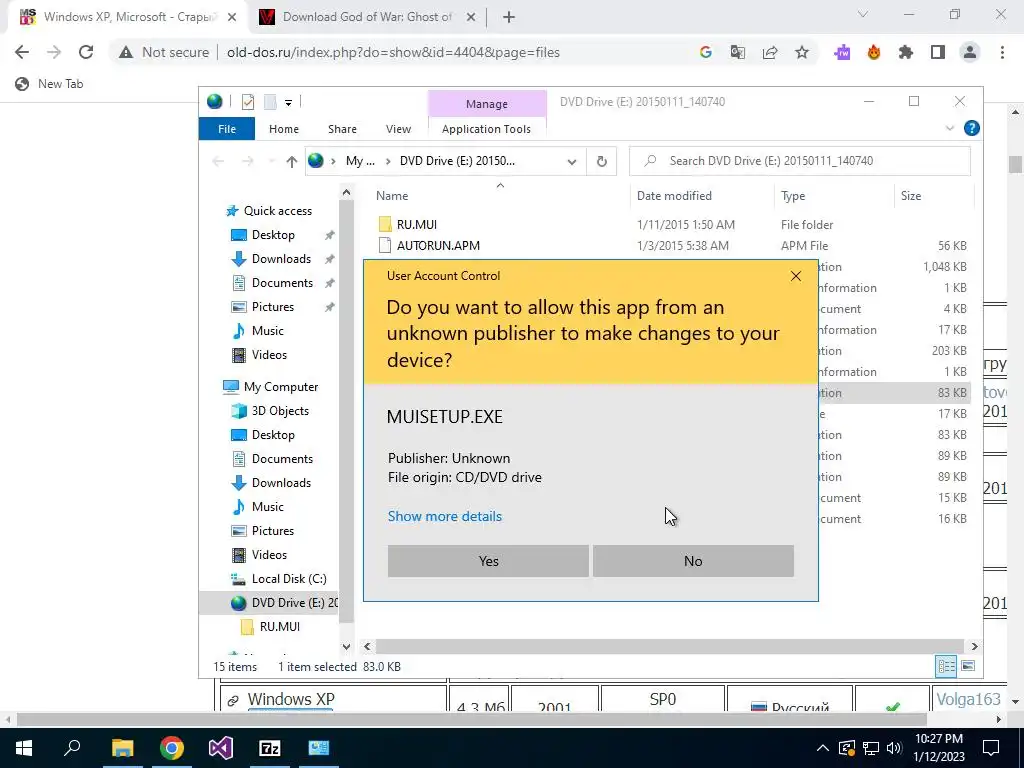Click share page icon in address bar
The height and width of the screenshot is (768, 1024).
tap(769, 52)
